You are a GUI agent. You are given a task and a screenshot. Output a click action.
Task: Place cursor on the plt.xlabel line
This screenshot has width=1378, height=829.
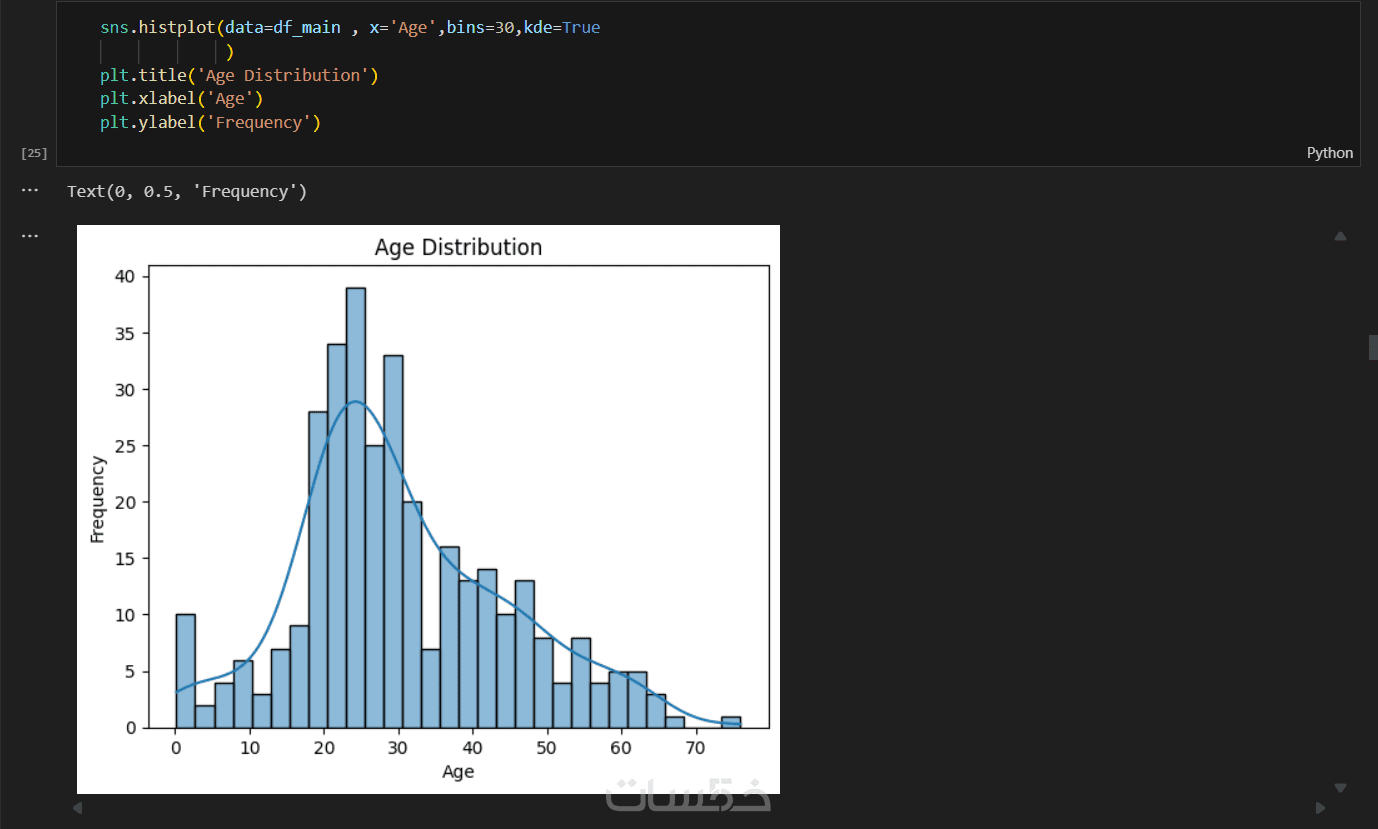pyautogui.click(x=180, y=99)
